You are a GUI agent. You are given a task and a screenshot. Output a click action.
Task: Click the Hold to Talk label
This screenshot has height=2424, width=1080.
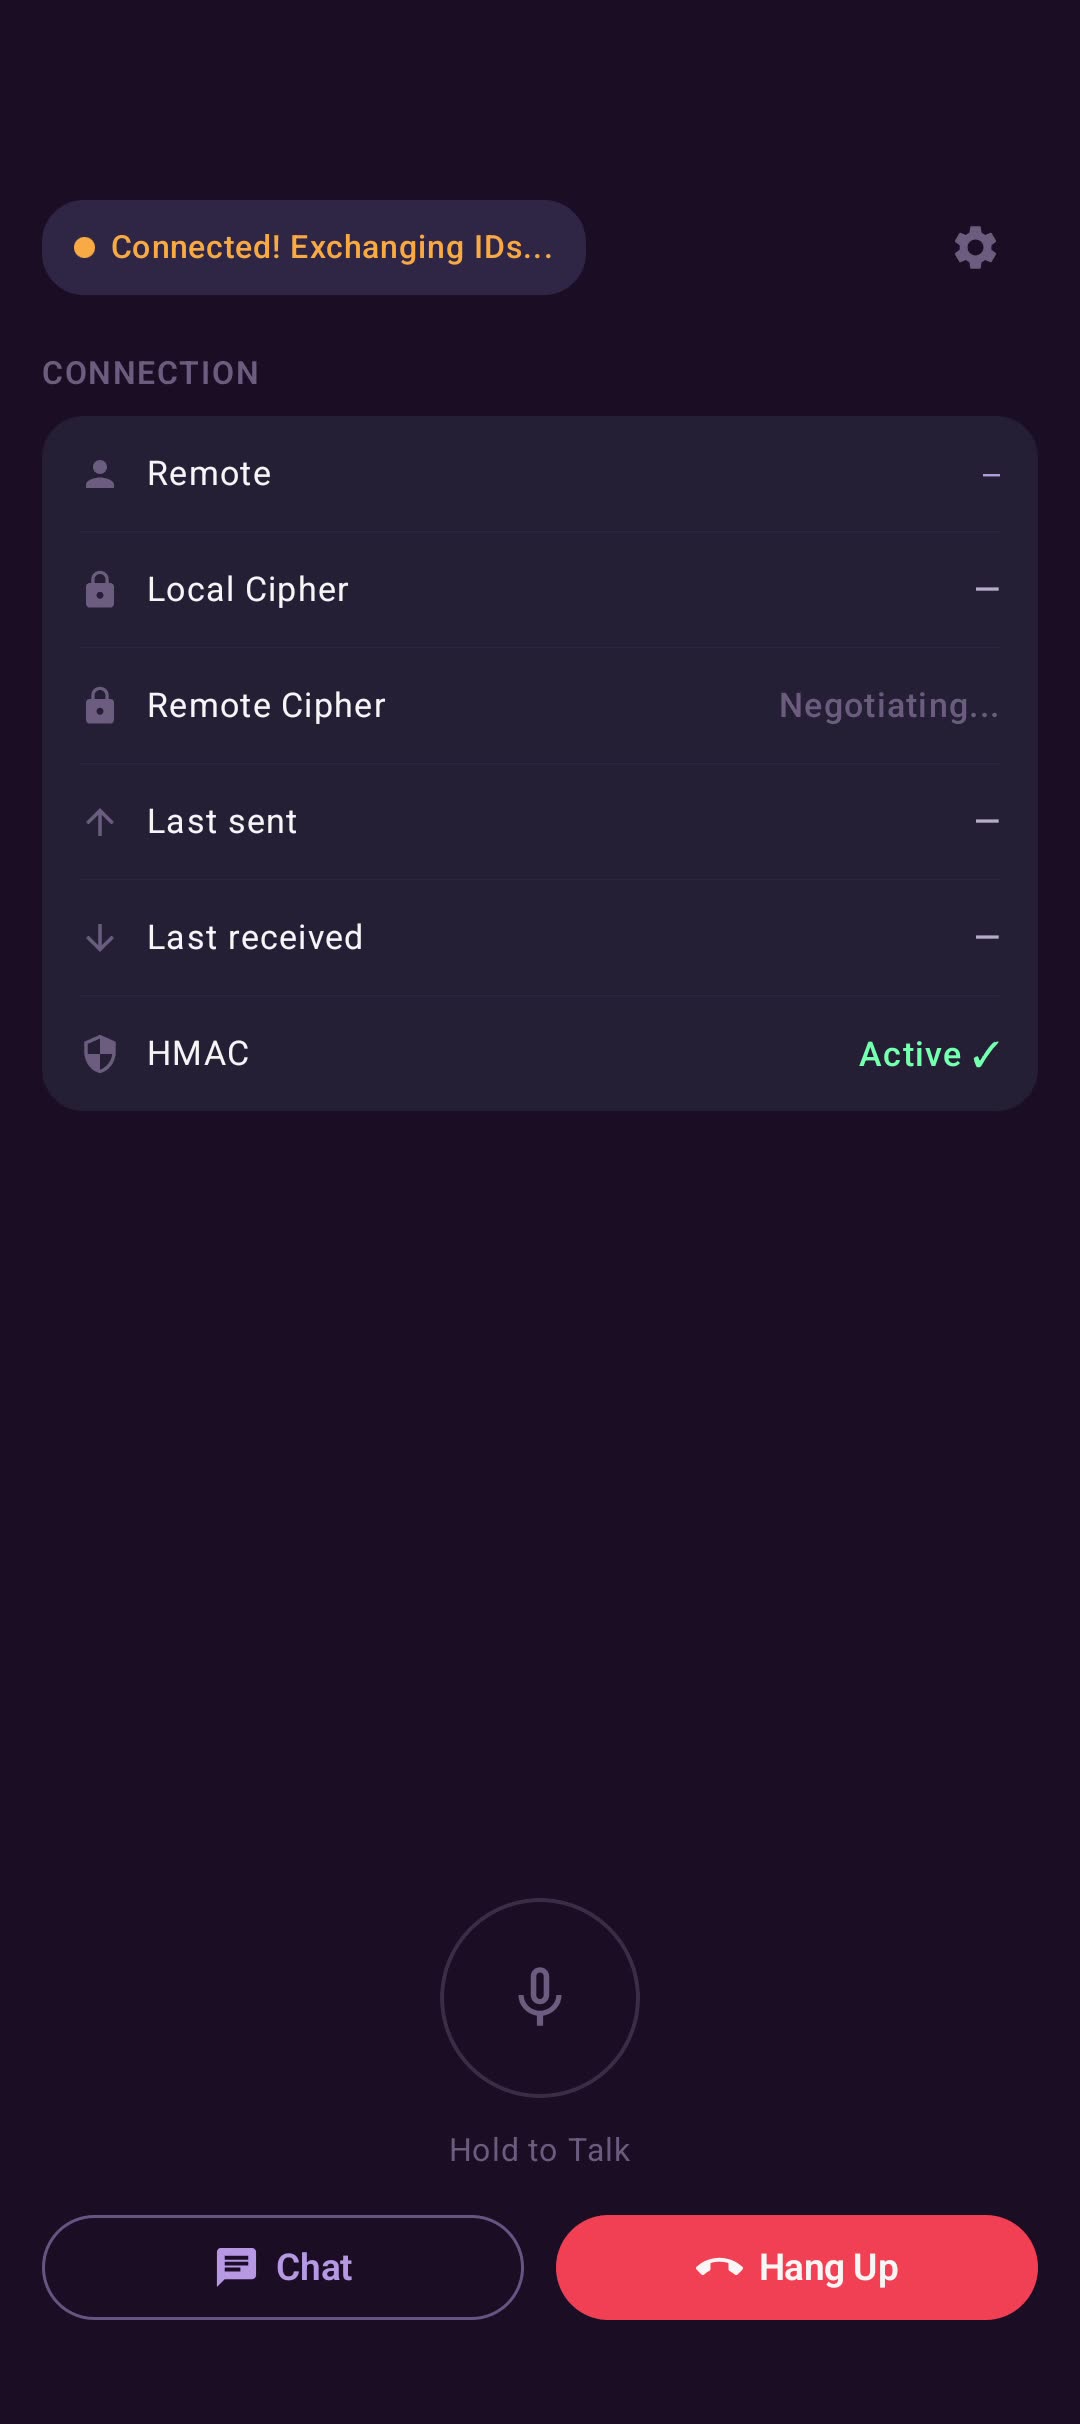(x=540, y=2150)
